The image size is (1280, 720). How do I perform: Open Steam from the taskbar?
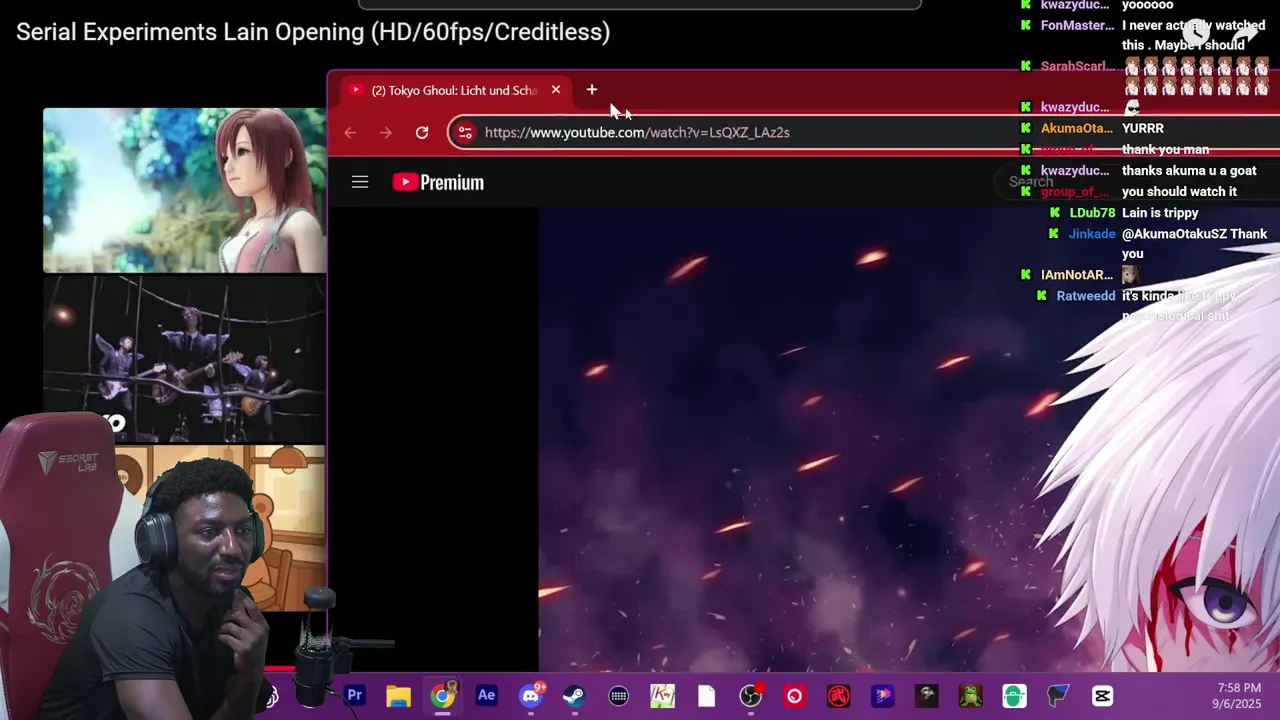pyautogui.click(x=574, y=696)
